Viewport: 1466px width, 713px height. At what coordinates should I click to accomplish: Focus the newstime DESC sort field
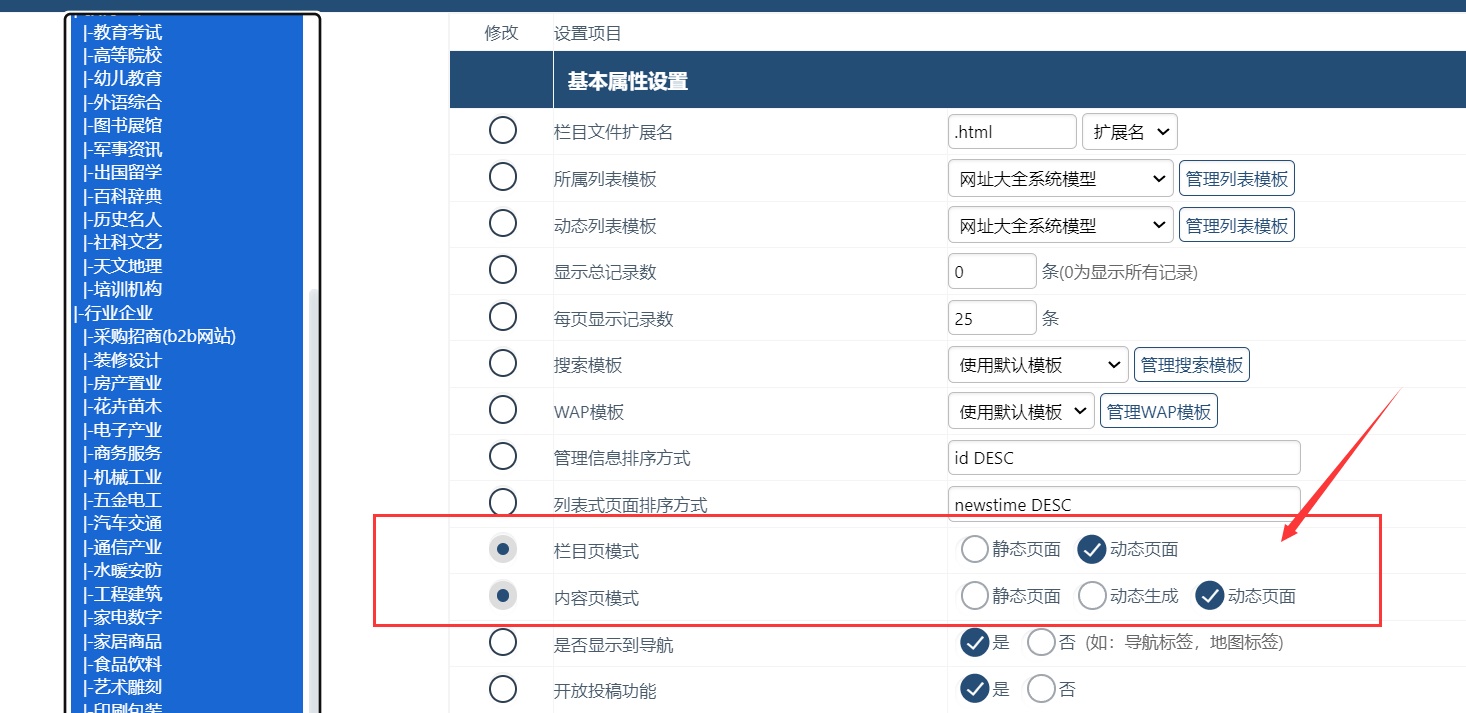coord(1124,504)
